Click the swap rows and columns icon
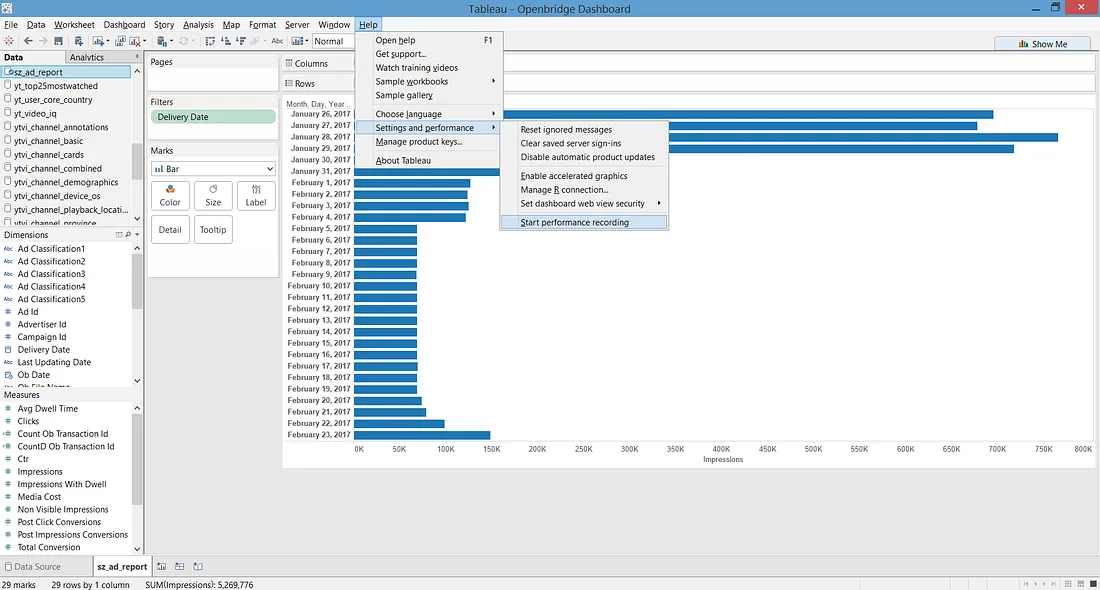This screenshot has width=1100, height=590. pyautogui.click(x=210, y=41)
